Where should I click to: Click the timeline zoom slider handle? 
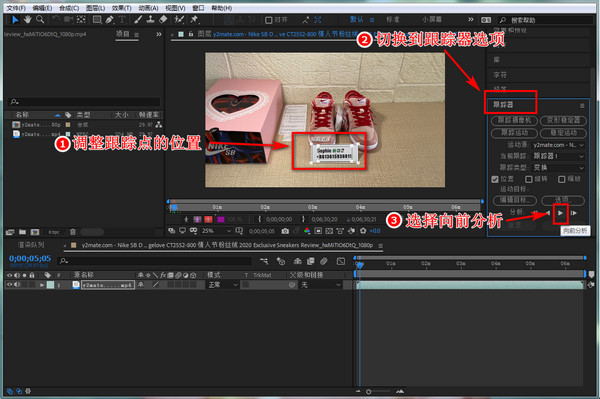pos(368,391)
